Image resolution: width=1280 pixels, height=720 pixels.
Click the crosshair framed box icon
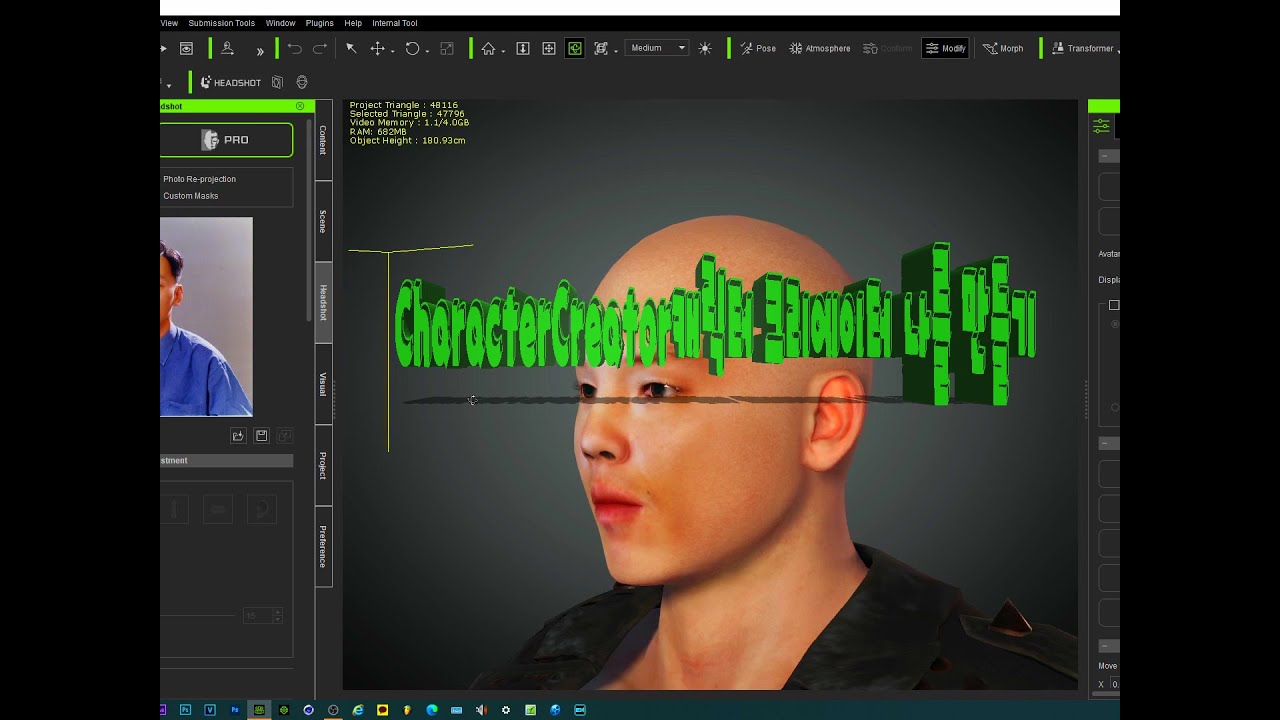[549, 48]
